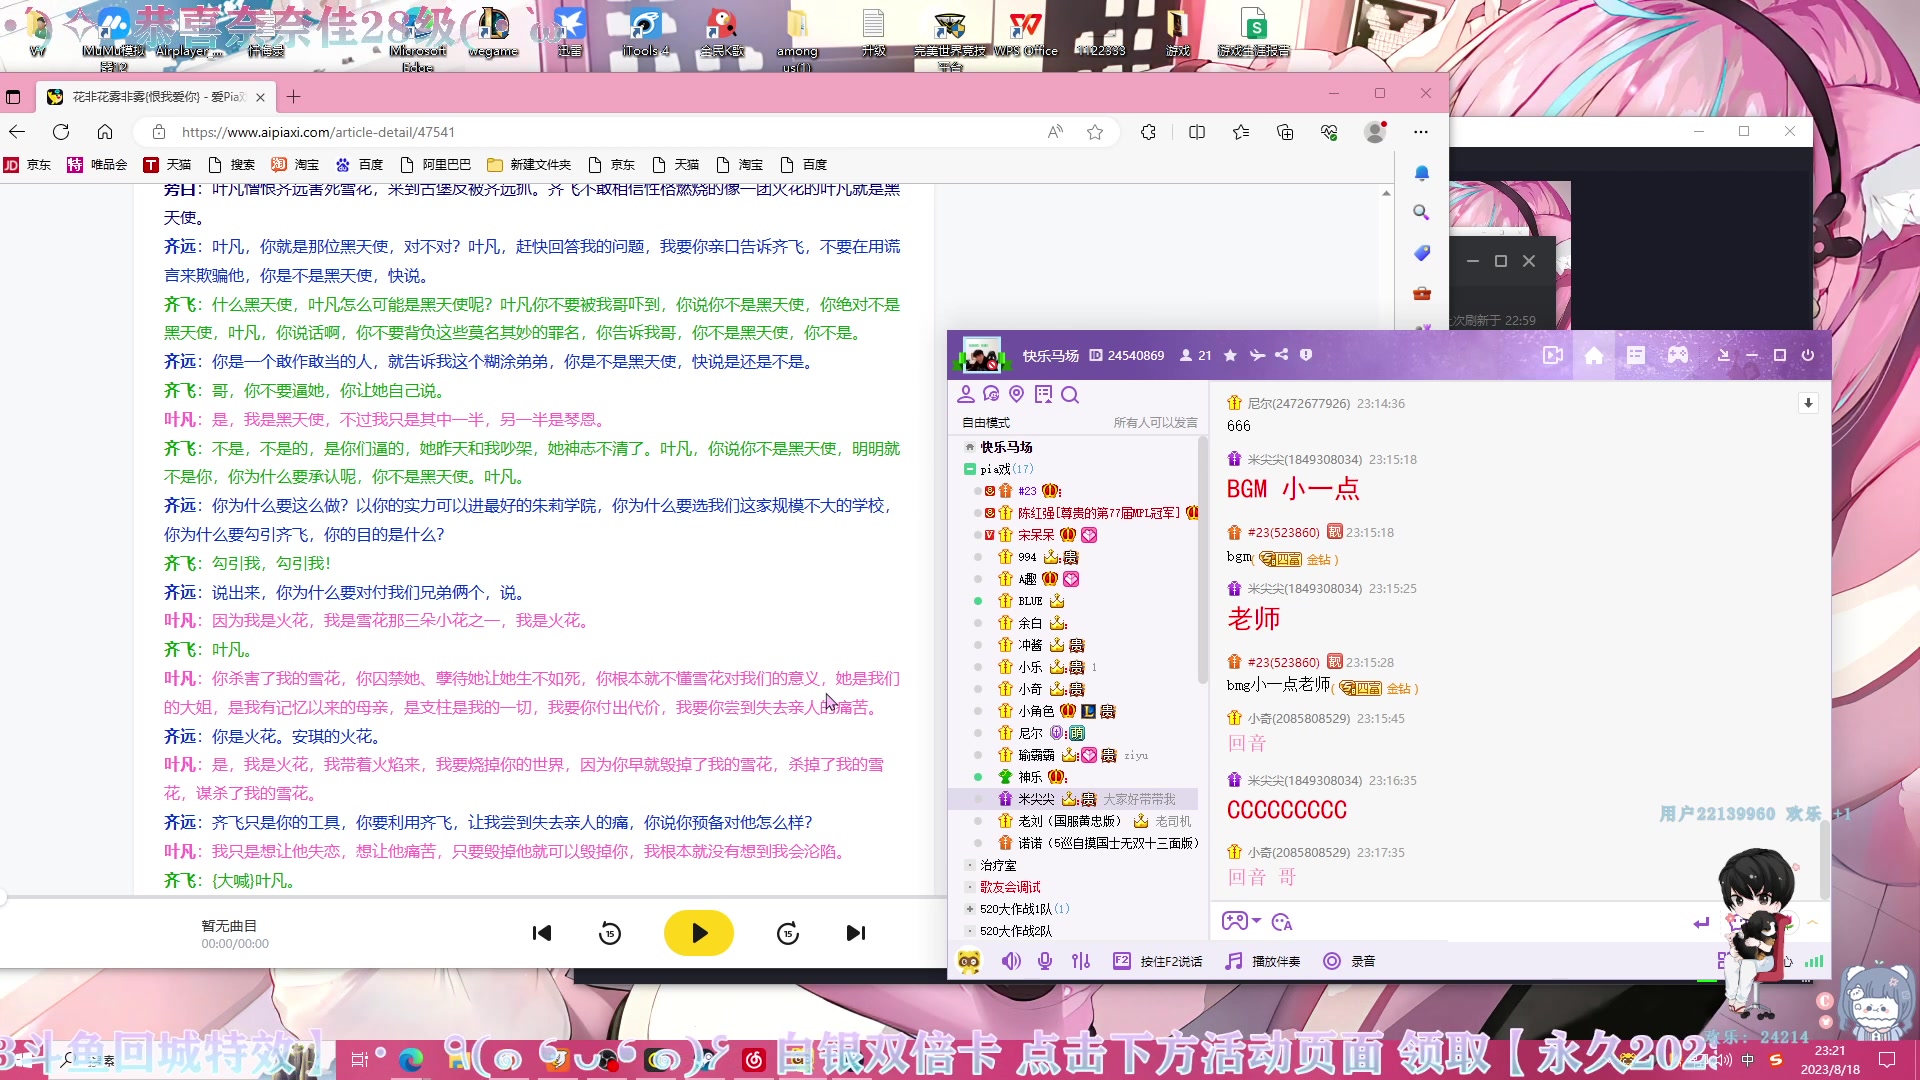Click the read aloud icon in address bar
The height and width of the screenshot is (1080, 1920).
1055,132
